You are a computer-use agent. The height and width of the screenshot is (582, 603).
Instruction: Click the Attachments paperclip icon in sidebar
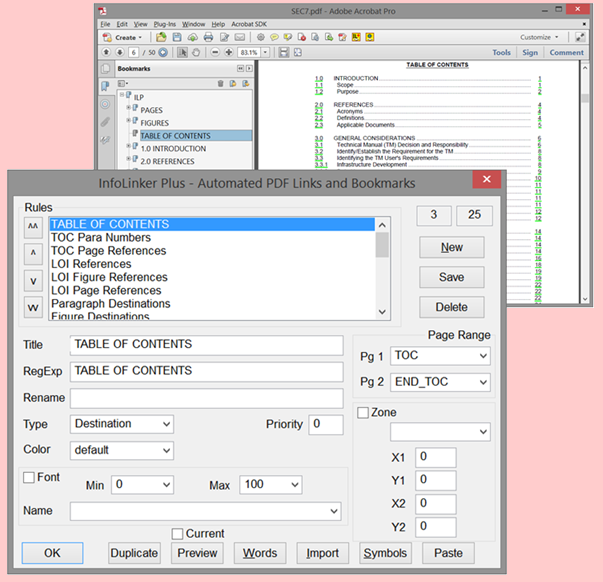[x=105, y=122]
